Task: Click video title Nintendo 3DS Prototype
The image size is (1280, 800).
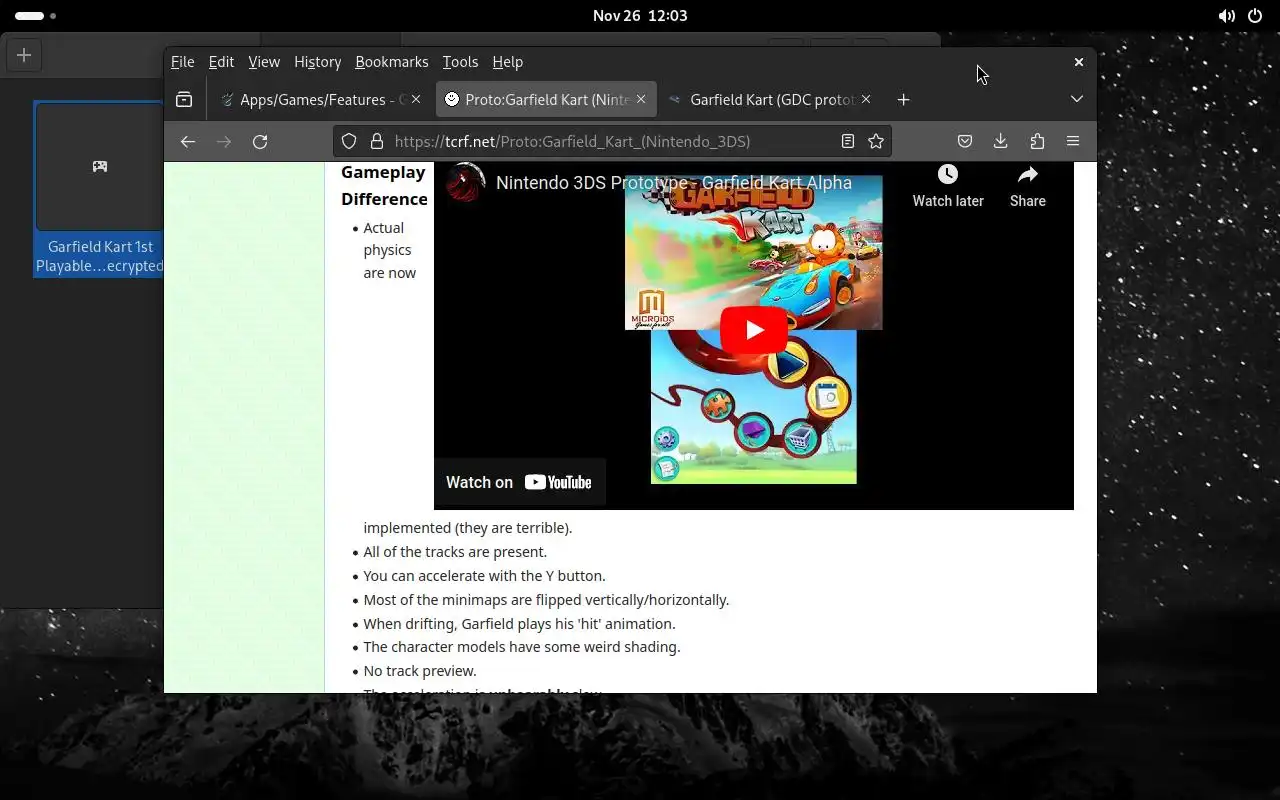Action: point(674,183)
